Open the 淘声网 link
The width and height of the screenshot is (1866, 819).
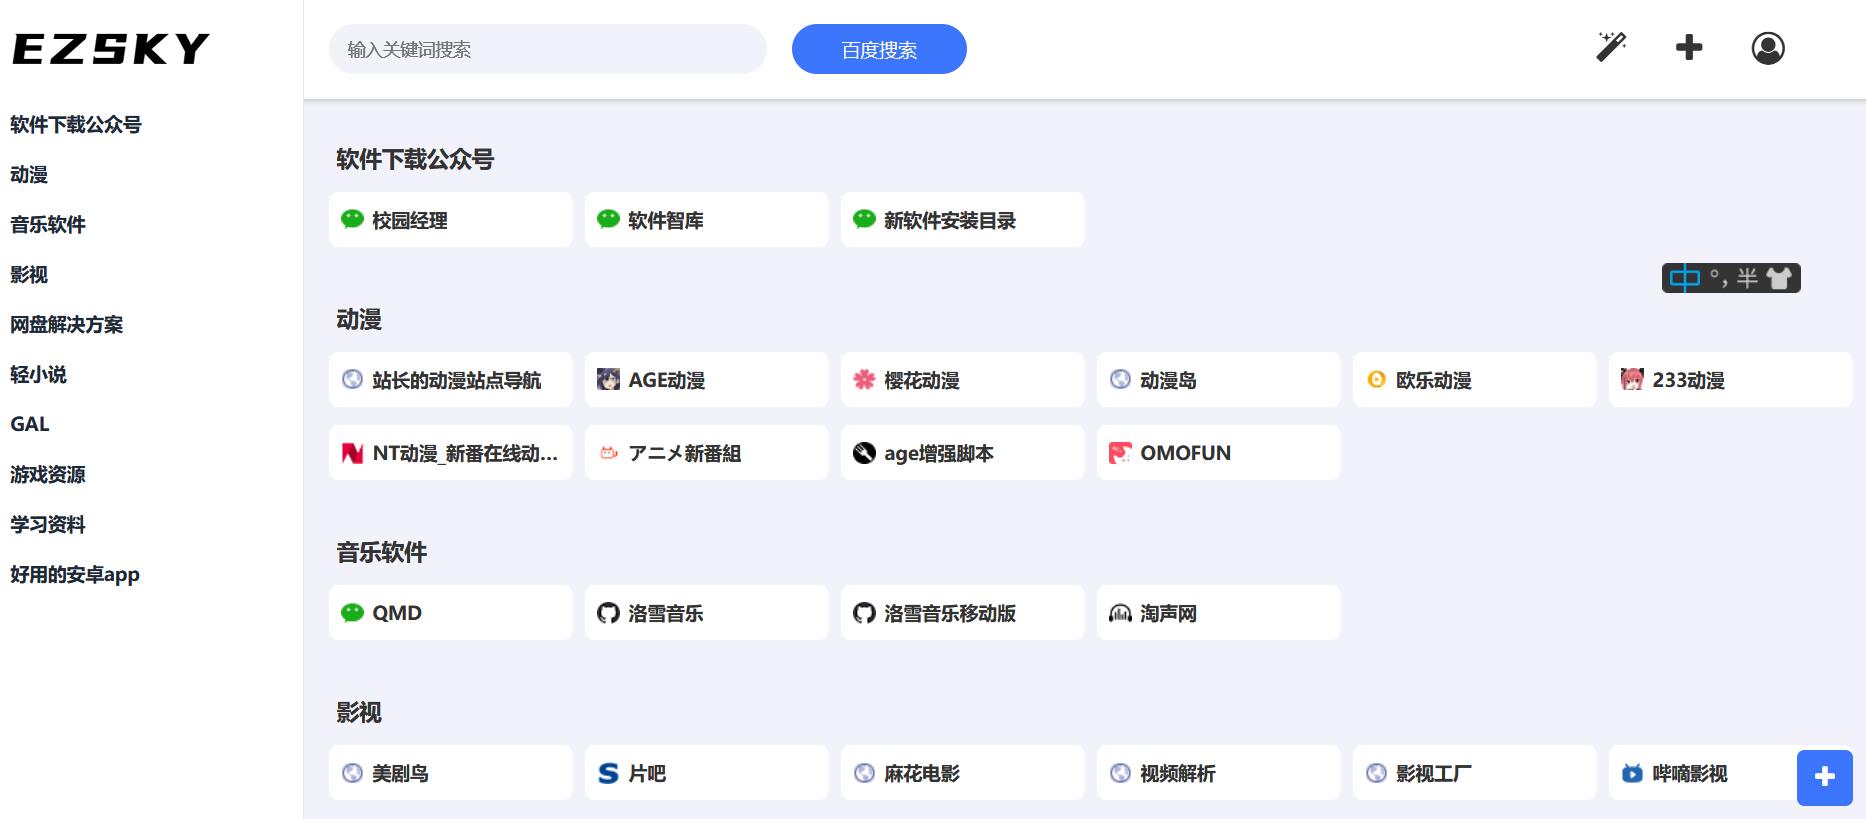pyautogui.click(x=1219, y=613)
